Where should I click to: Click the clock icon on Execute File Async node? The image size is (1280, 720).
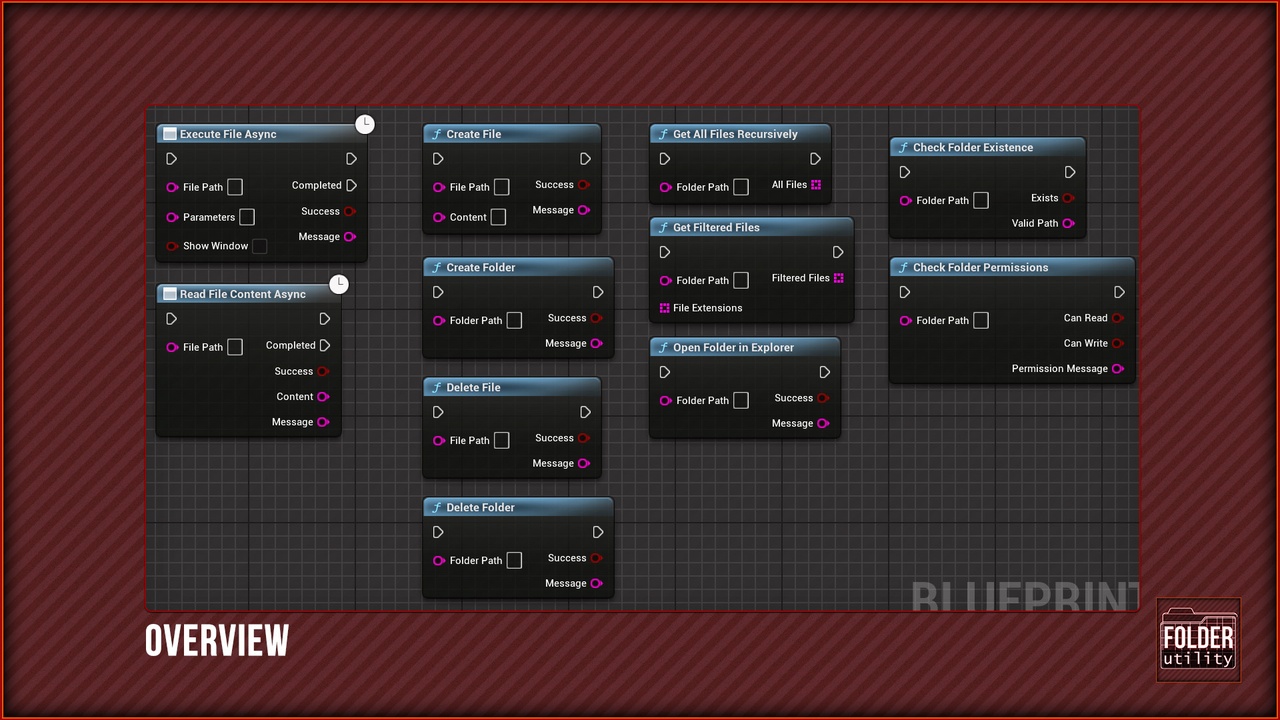tap(365, 124)
